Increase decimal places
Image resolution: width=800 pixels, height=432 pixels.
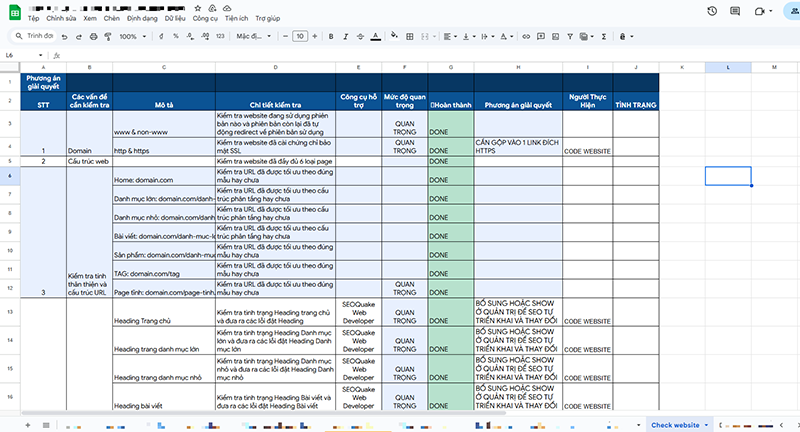point(205,36)
